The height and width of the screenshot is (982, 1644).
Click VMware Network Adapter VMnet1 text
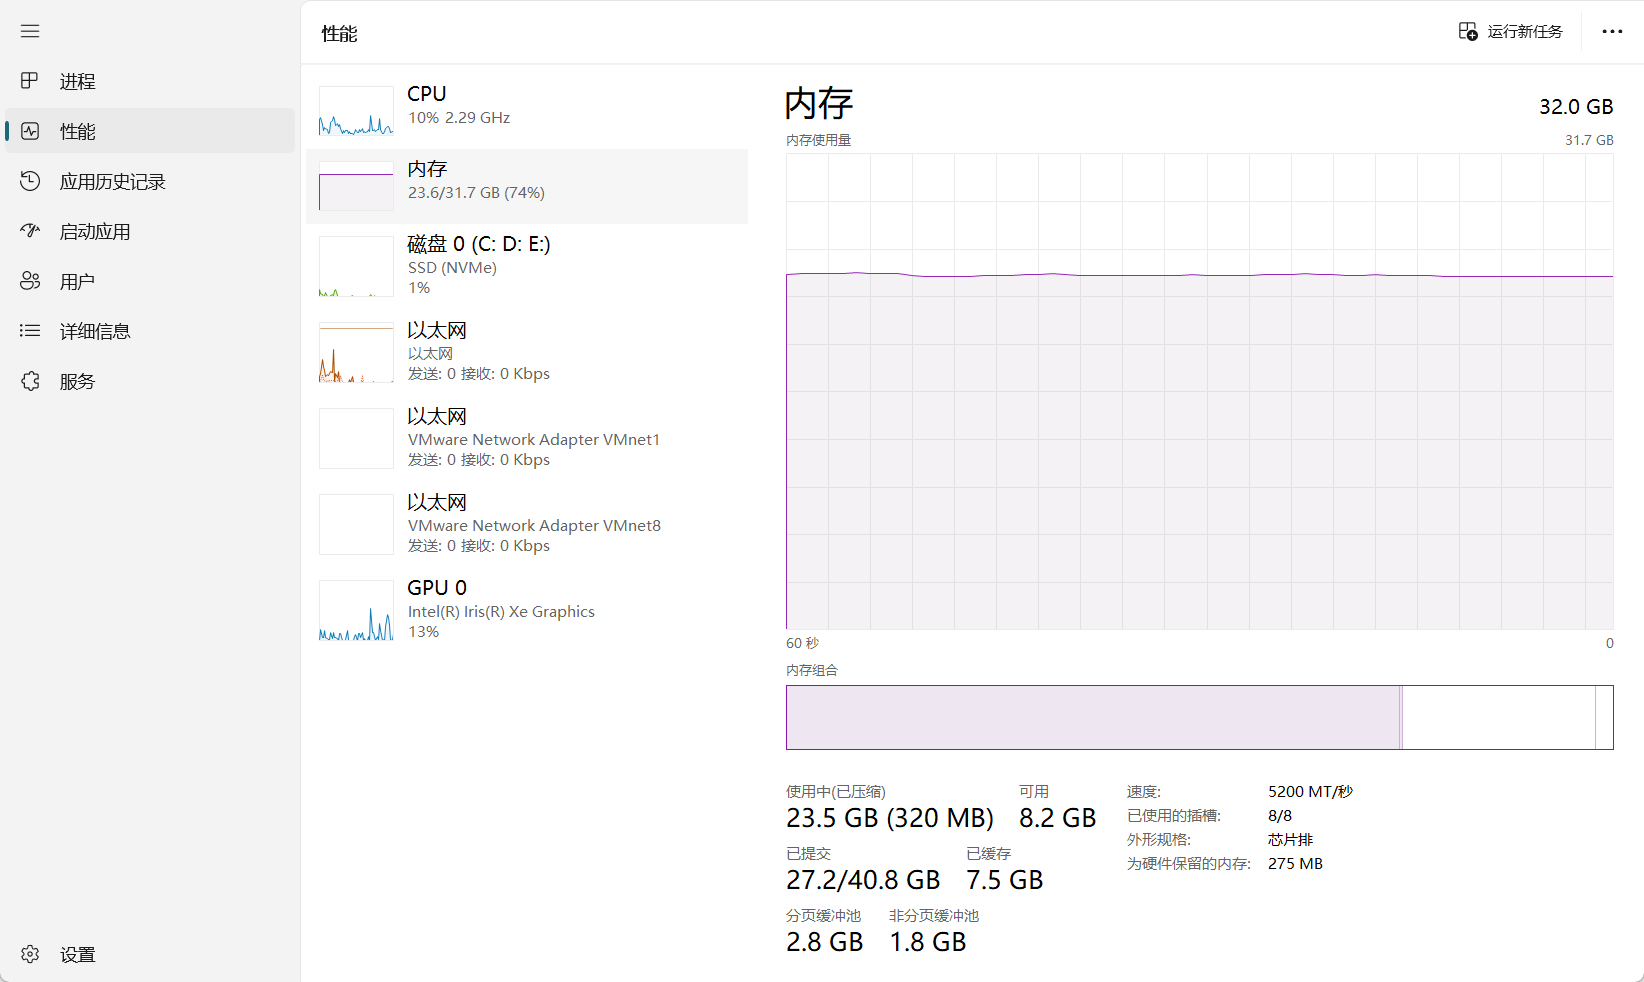click(x=534, y=440)
